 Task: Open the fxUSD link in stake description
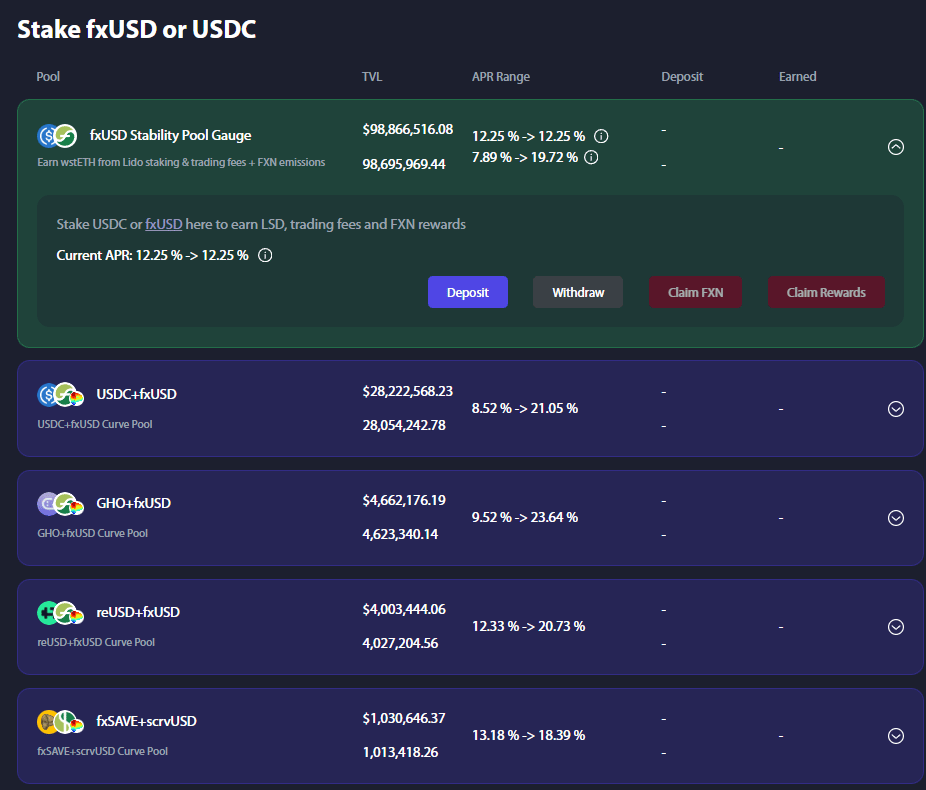coord(164,224)
